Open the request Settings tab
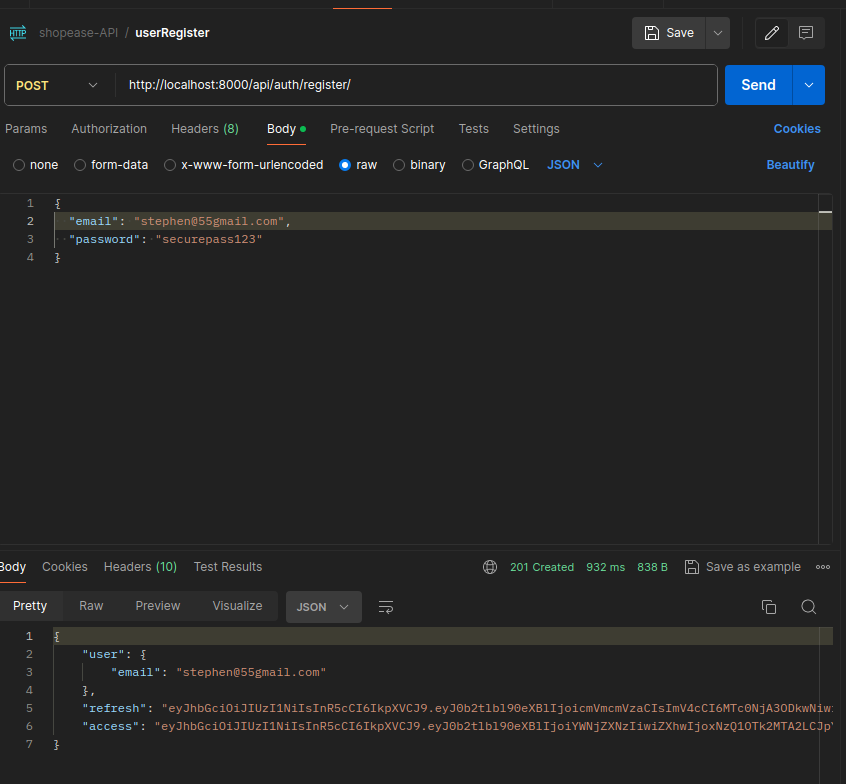 536,129
